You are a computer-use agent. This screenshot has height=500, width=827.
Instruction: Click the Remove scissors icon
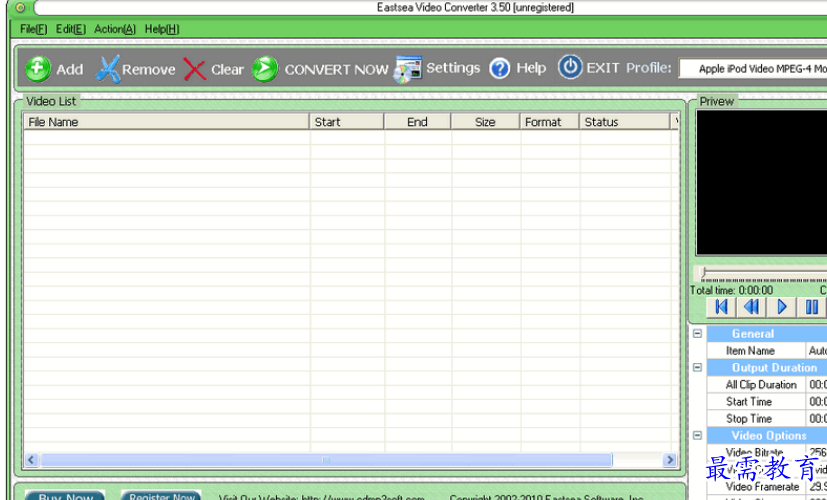108,69
